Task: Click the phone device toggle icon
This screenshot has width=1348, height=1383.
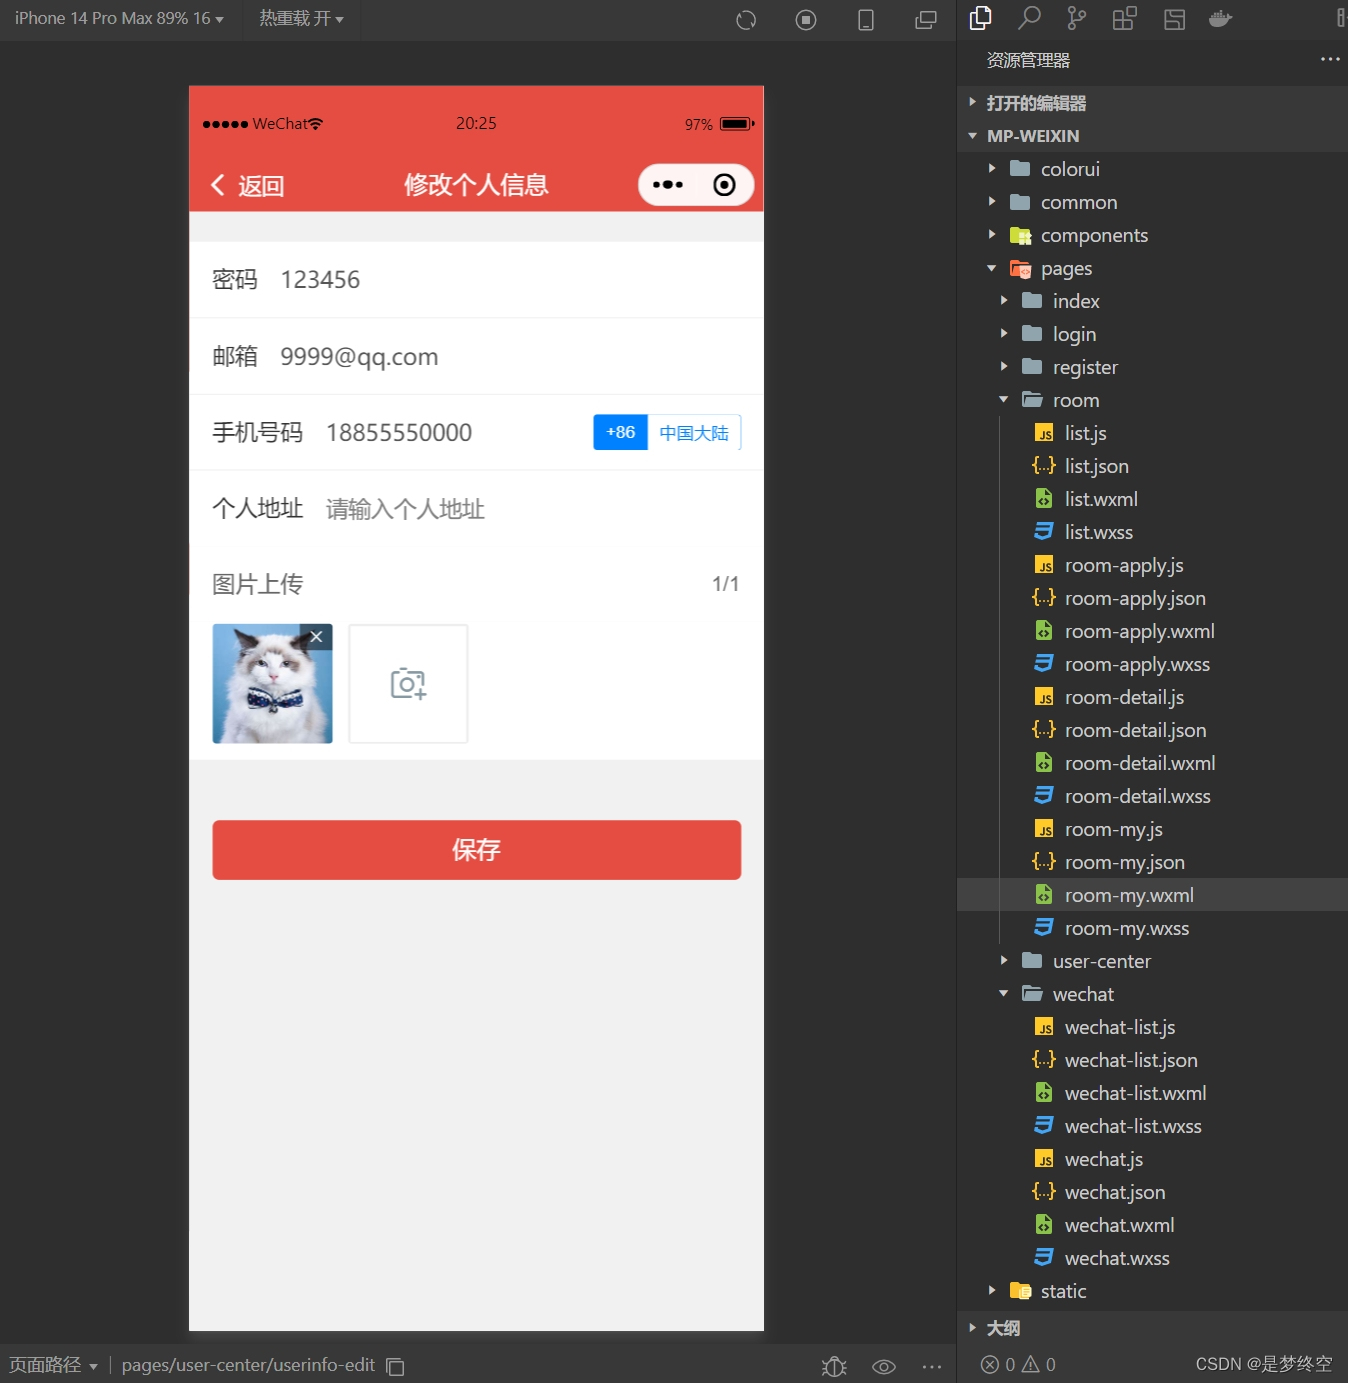Action: (x=866, y=20)
